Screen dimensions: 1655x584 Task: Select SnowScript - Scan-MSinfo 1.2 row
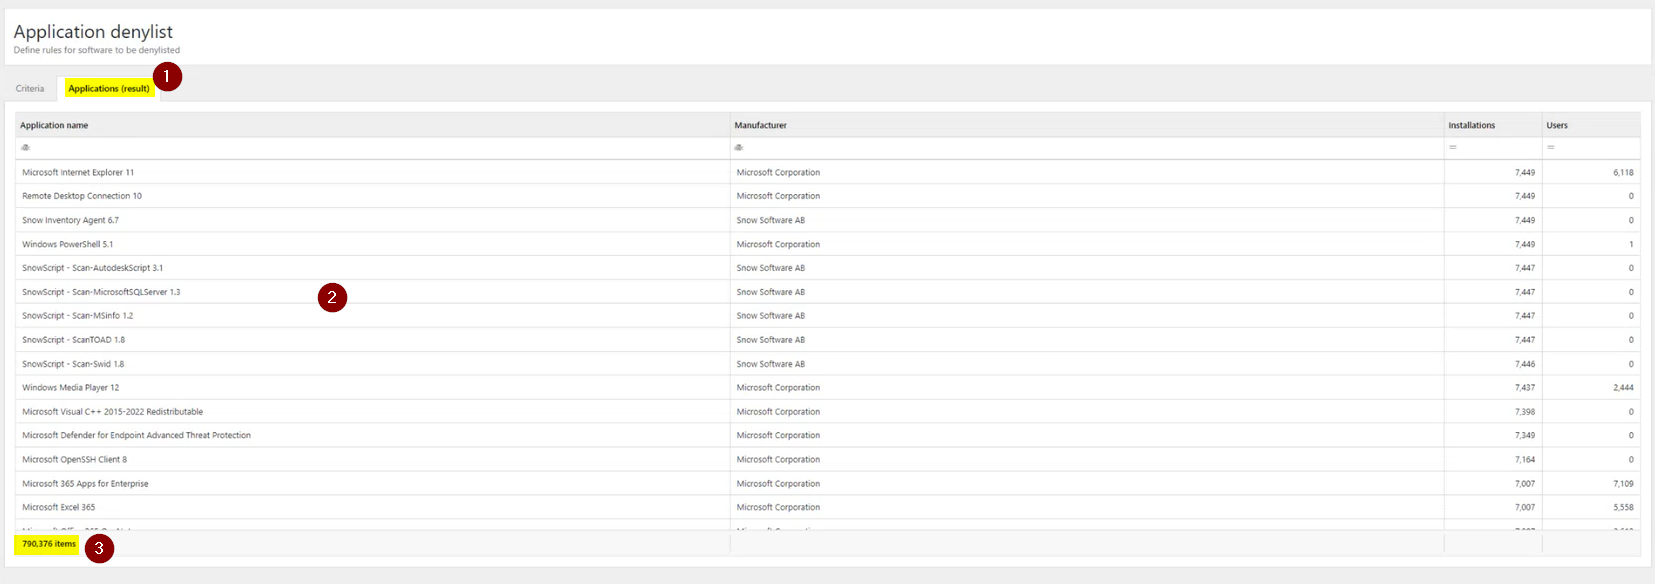828,316
